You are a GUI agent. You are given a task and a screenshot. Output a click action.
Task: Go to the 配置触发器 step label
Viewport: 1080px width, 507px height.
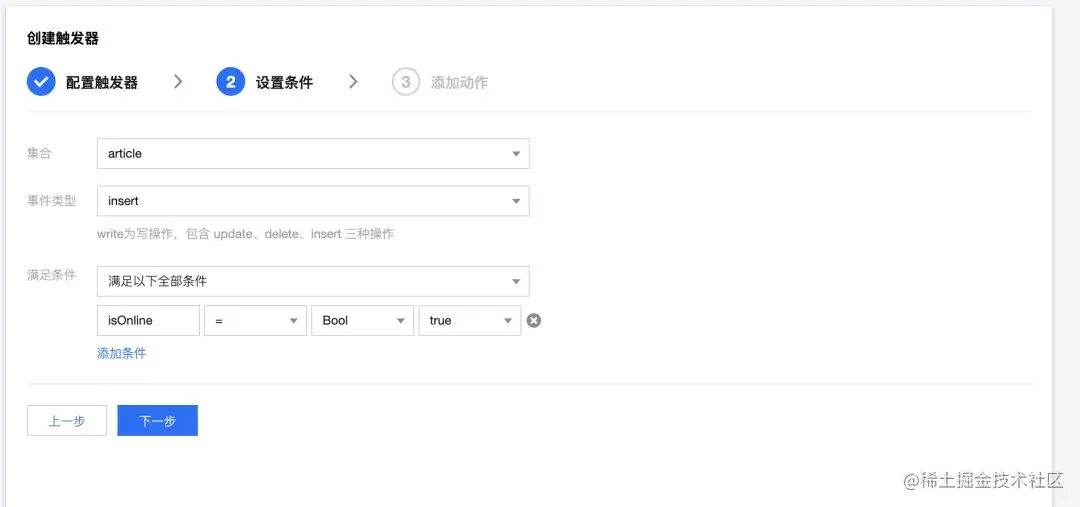pos(102,83)
